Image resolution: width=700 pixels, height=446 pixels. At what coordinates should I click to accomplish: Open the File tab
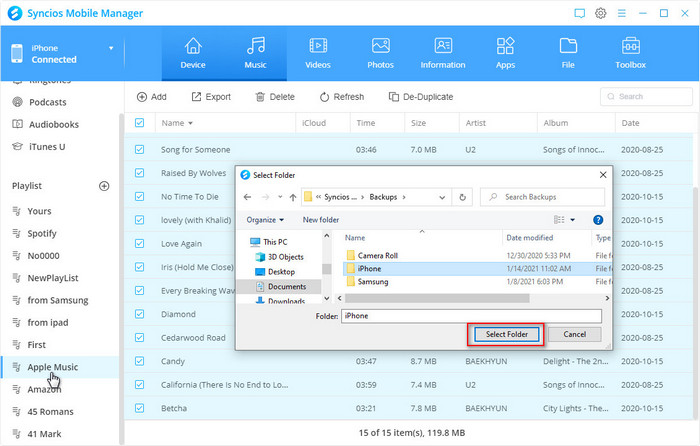(568, 53)
